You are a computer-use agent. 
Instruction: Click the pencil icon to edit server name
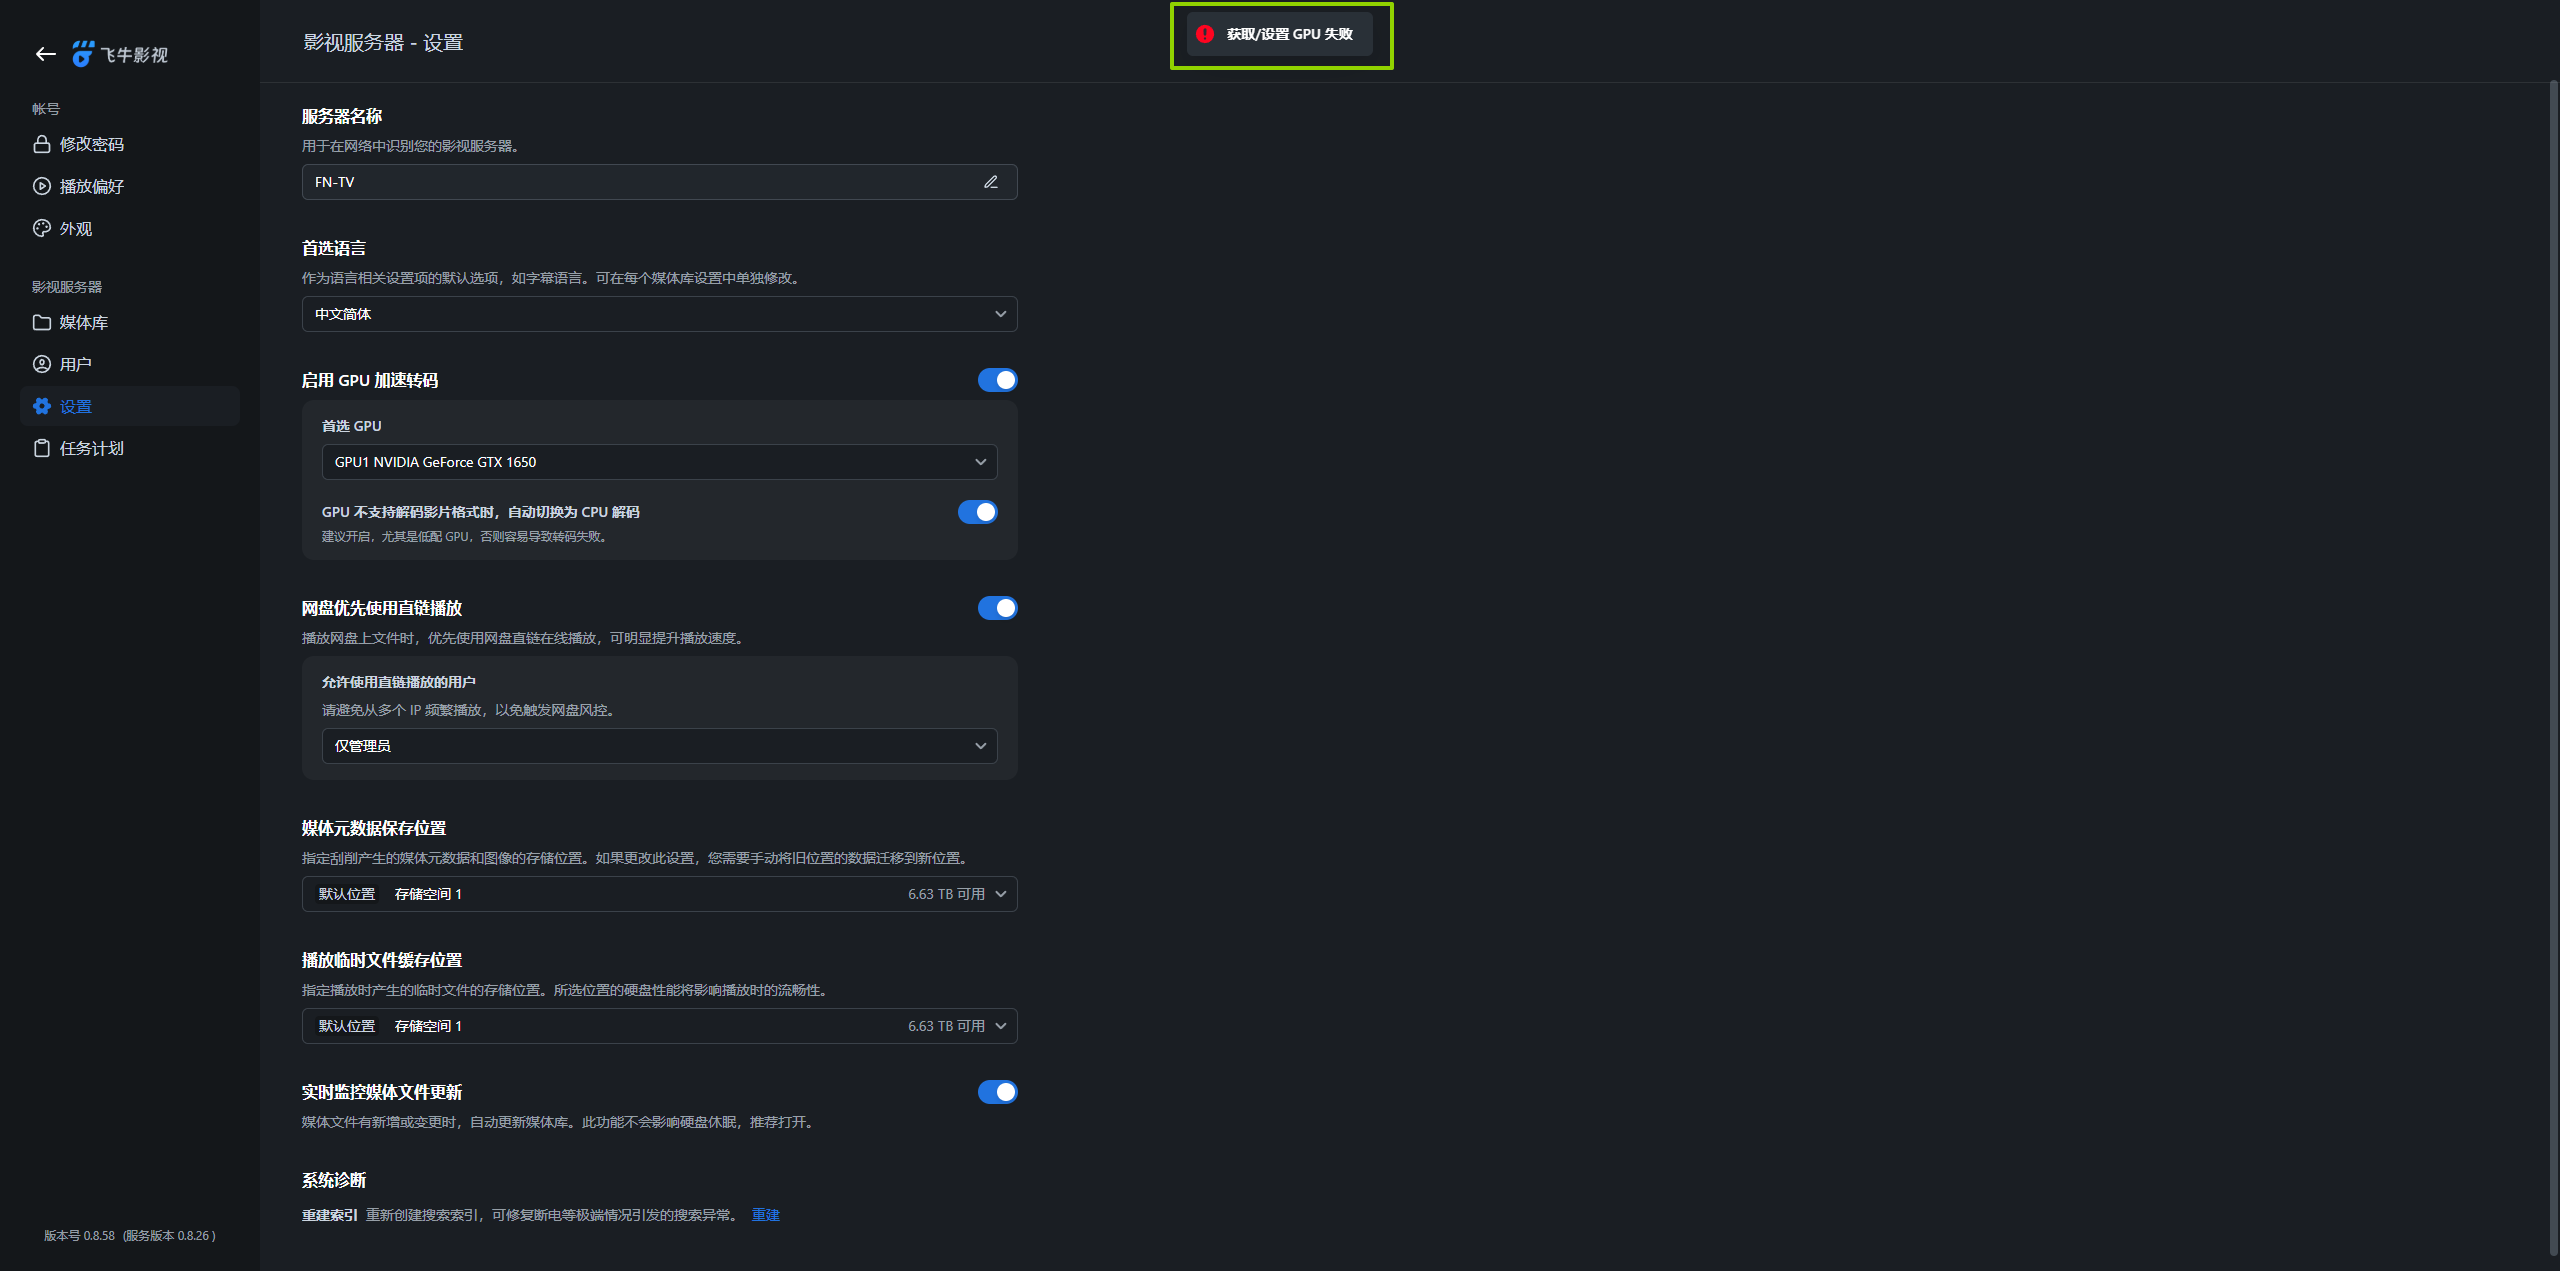pos(990,182)
